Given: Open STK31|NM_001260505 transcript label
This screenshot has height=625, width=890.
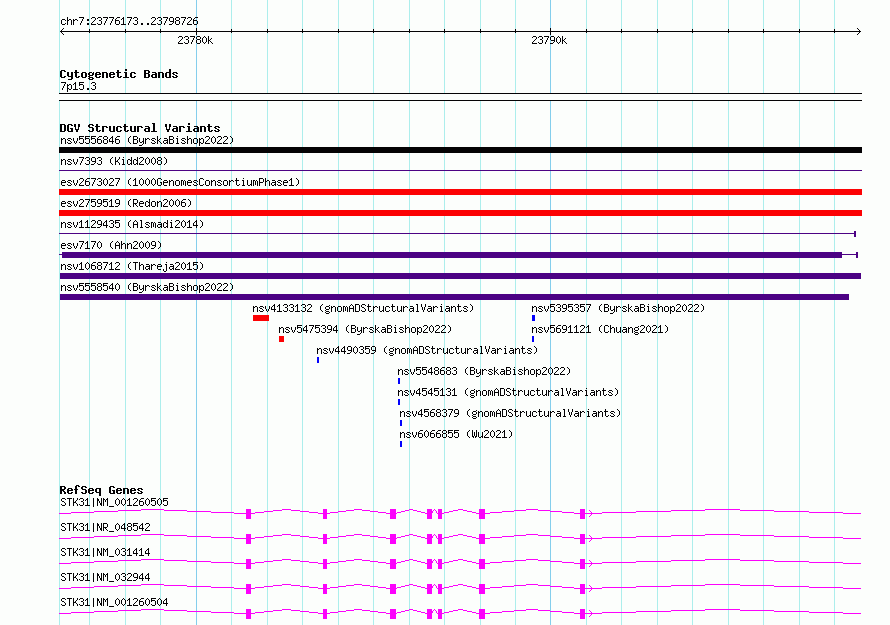Looking at the screenshot, I should (114, 502).
